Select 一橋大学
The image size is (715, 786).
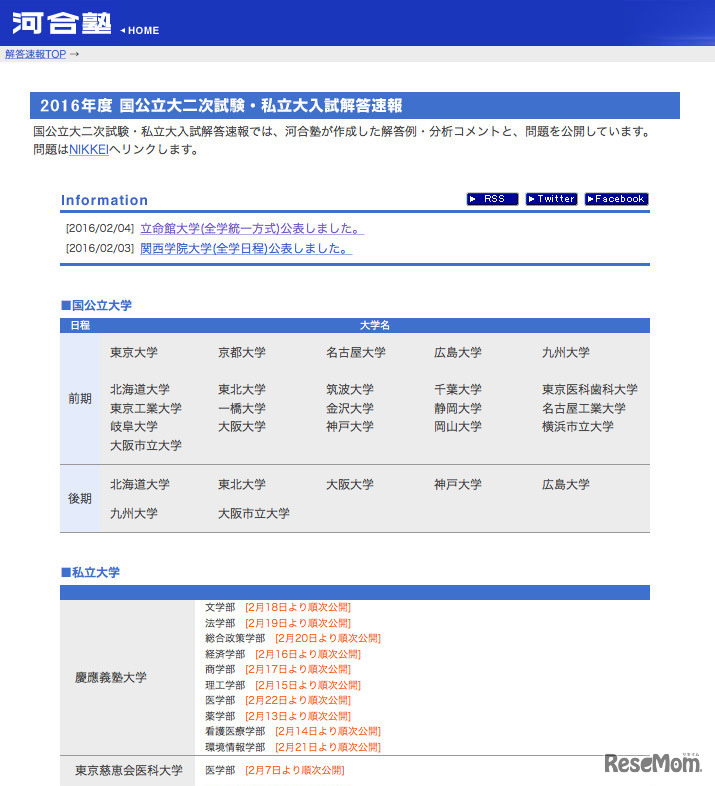point(242,408)
